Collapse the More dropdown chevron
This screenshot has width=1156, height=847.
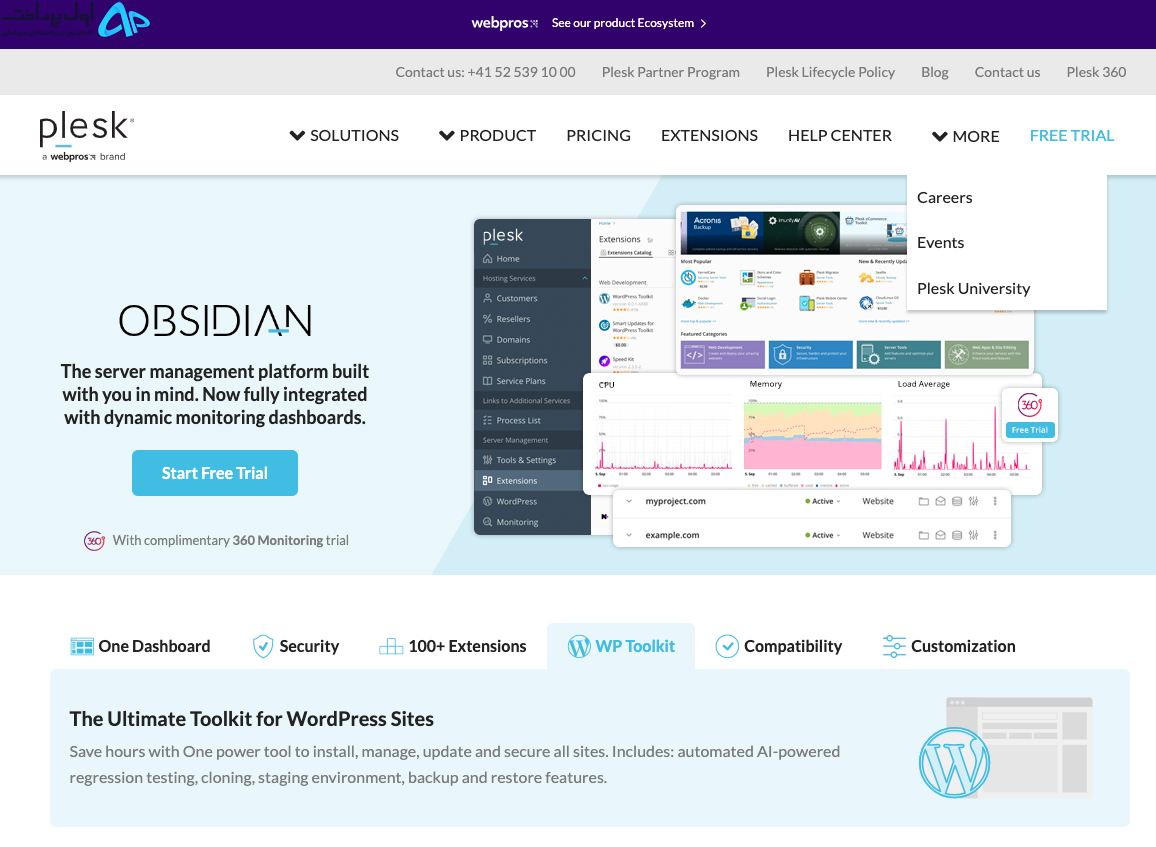(939, 136)
